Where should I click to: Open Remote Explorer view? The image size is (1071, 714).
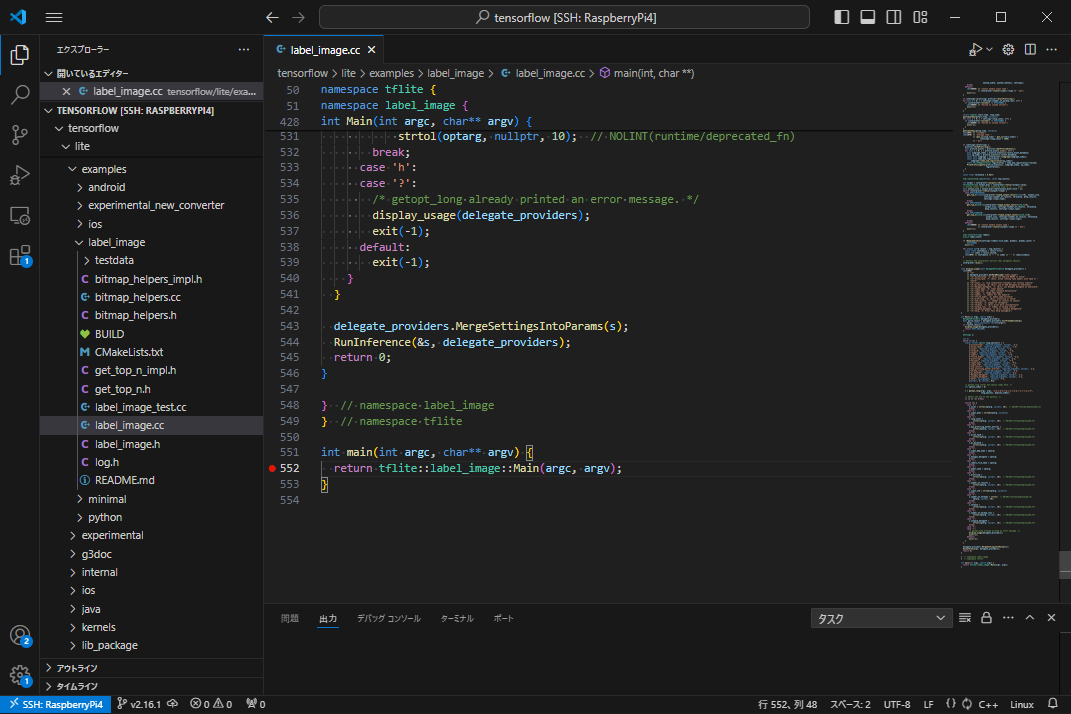[x=20, y=216]
